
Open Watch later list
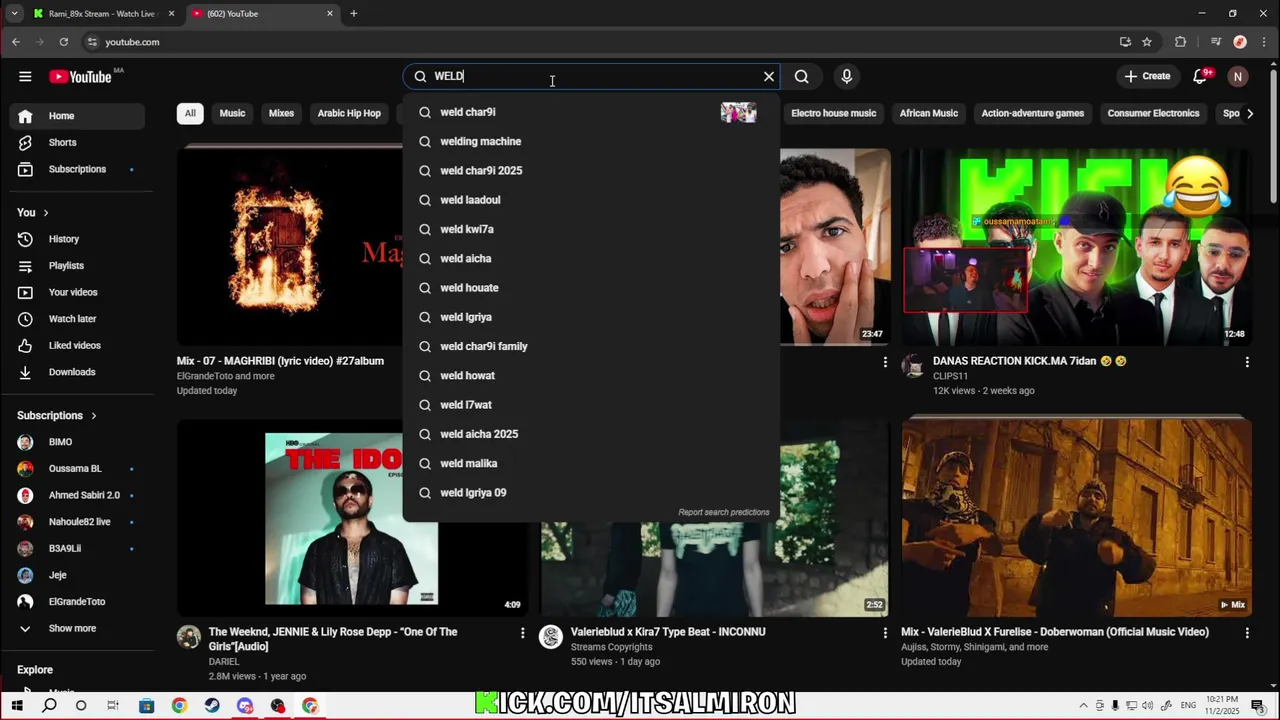coord(78,319)
